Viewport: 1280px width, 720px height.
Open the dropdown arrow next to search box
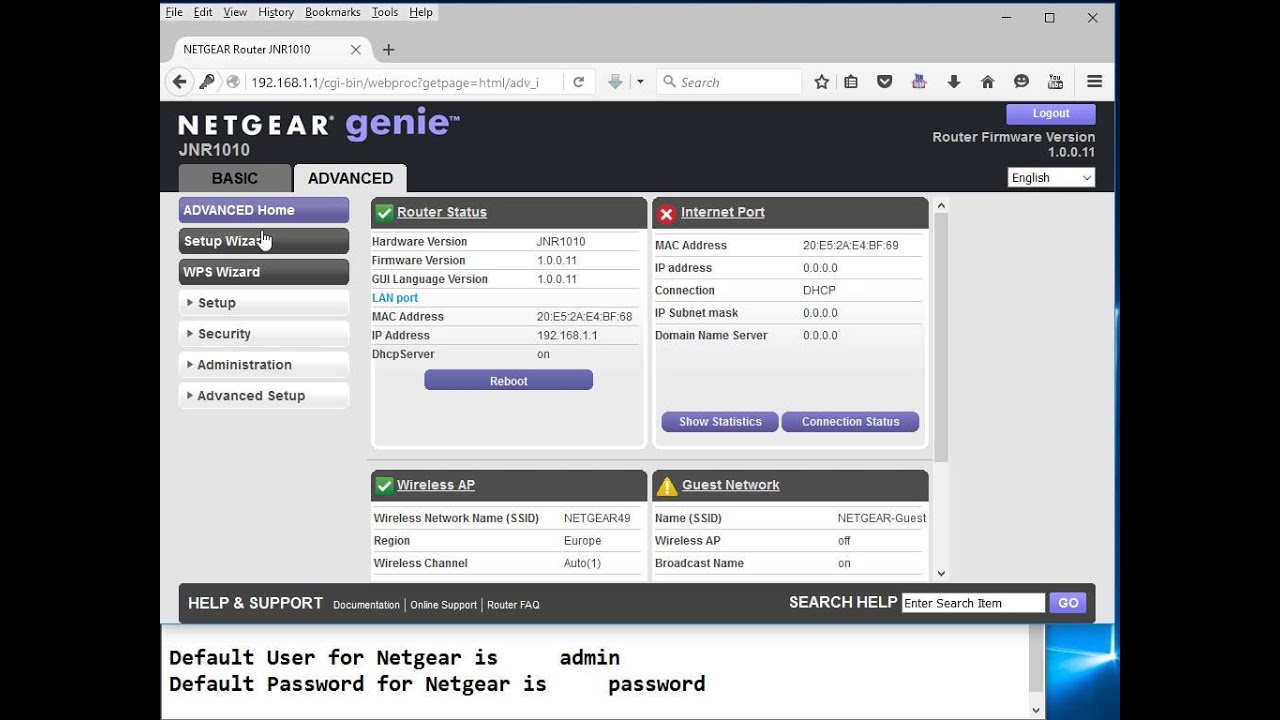pos(640,82)
